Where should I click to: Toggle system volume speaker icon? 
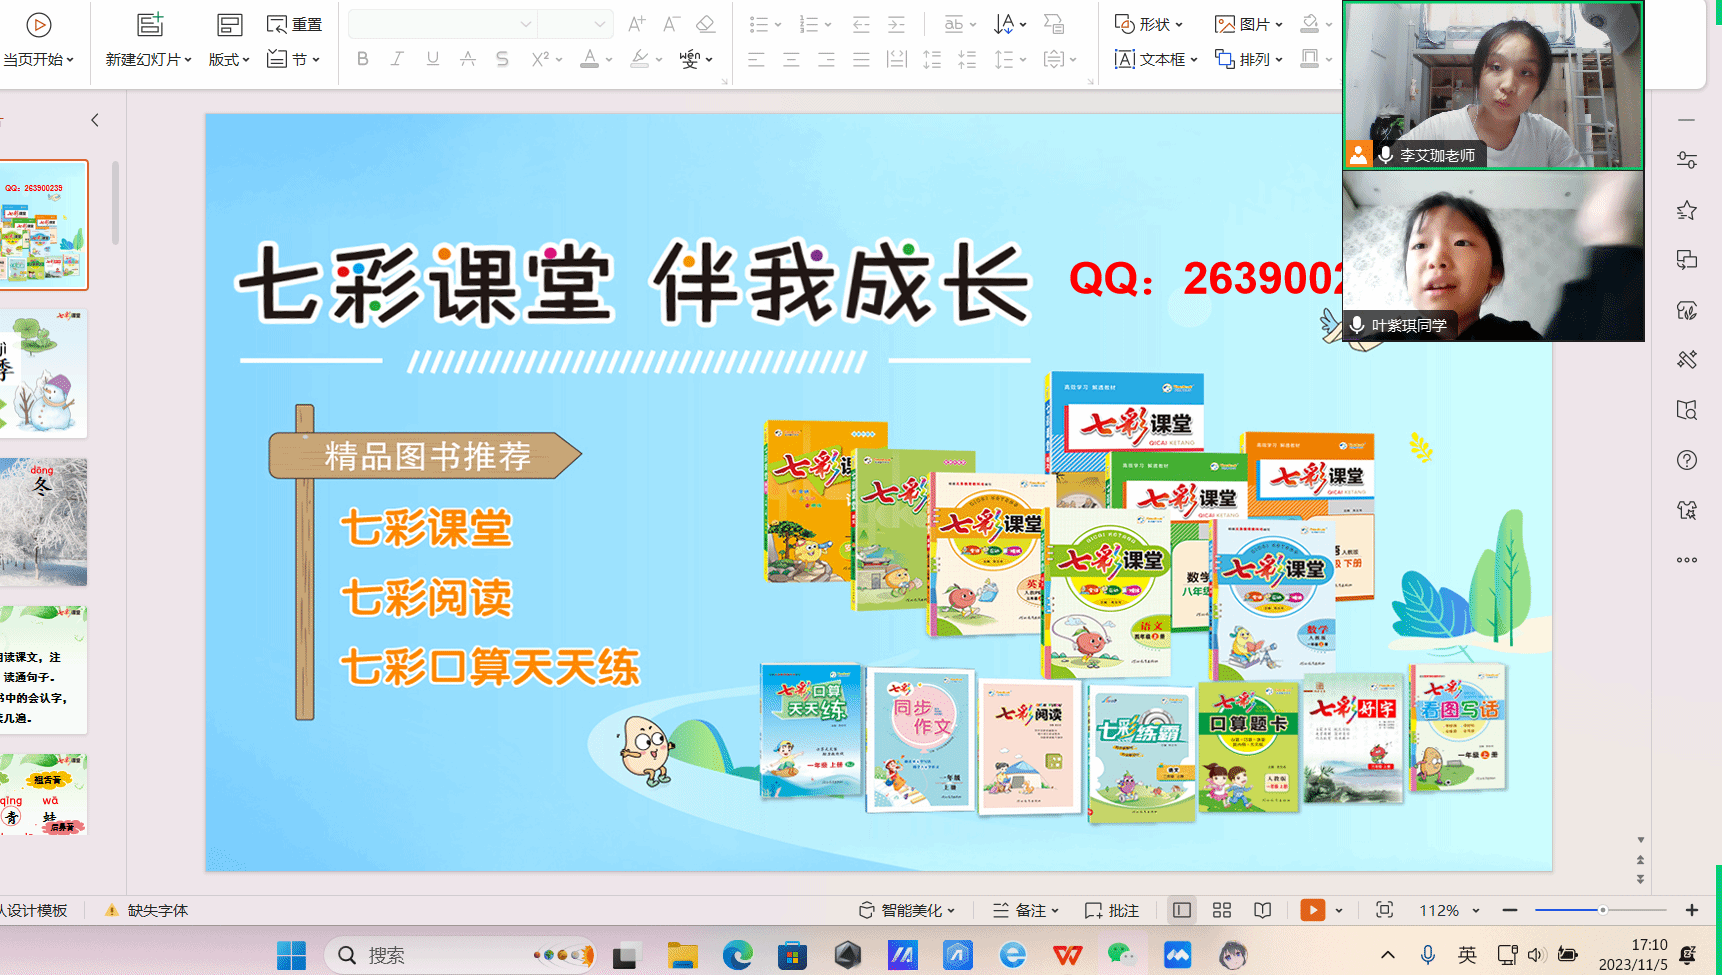(1537, 955)
